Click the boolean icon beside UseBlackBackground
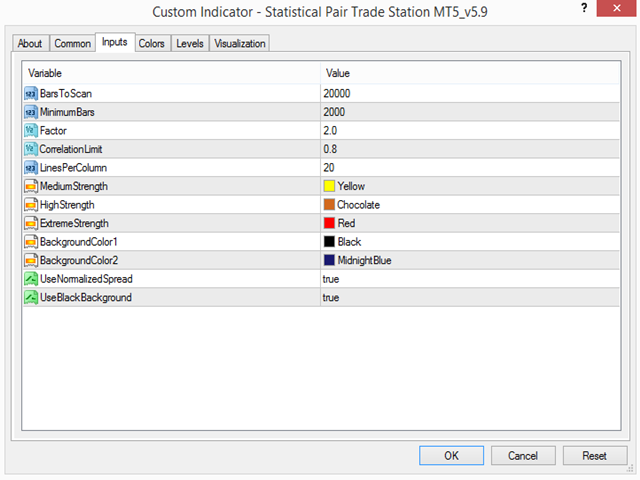Image resolution: width=640 pixels, height=480 pixels. click(x=31, y=298)
